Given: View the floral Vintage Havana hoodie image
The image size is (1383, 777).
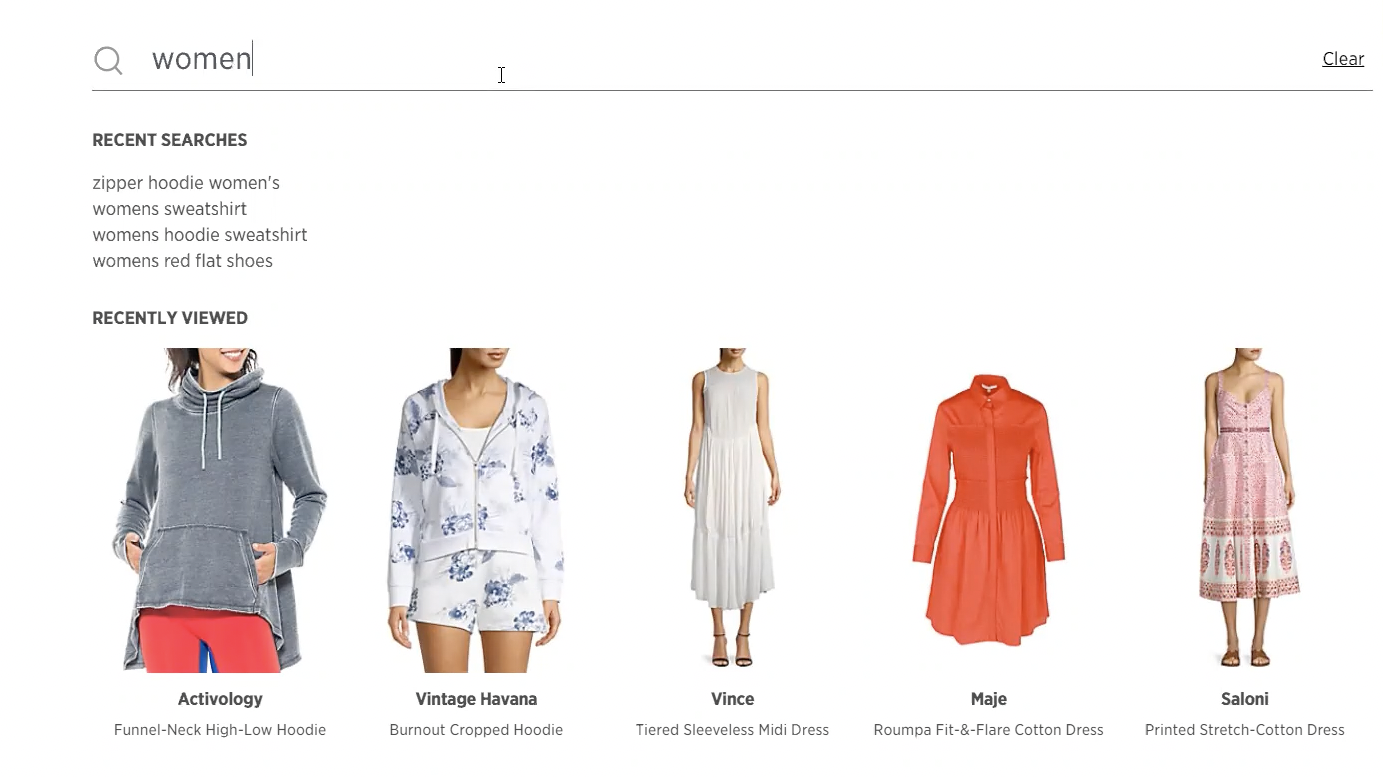Looking at the screenshot, I should pos(476,510).
